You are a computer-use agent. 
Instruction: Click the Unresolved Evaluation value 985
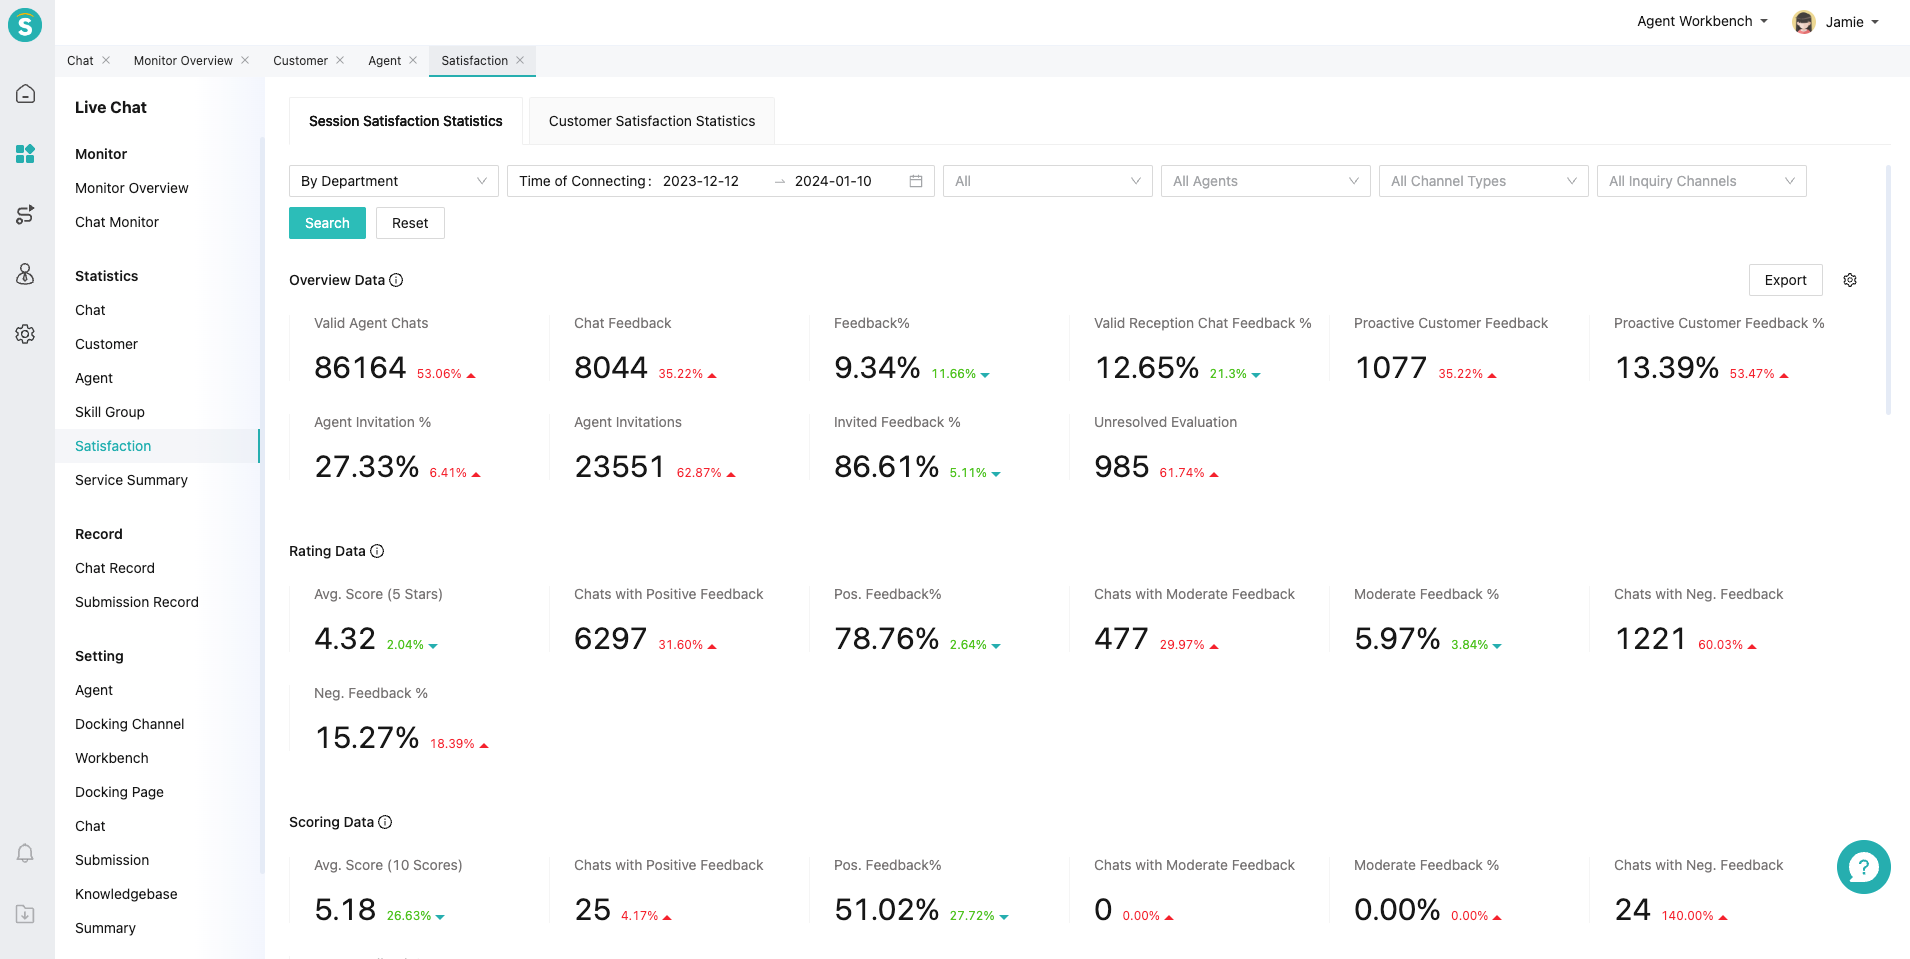[1122, 467]
